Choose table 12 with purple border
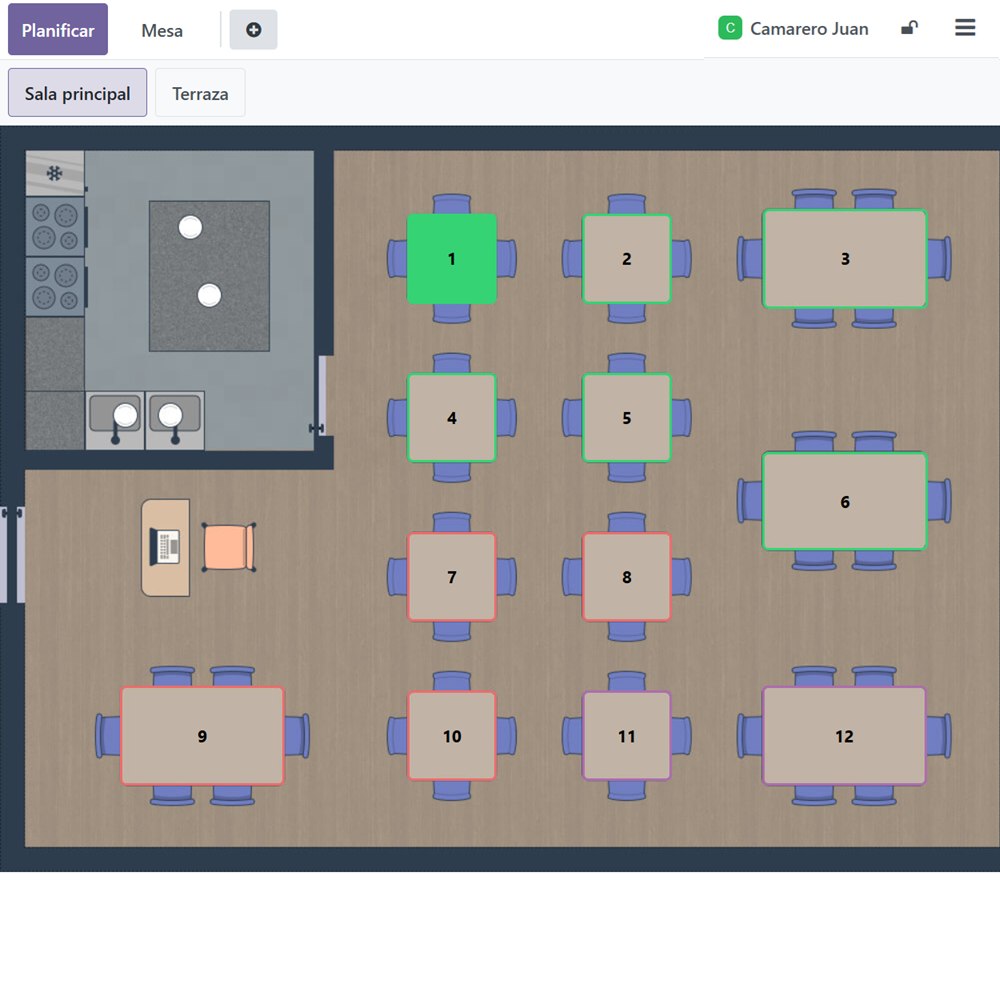The width and height of the screenshot is (1000, 1000). 844,736
